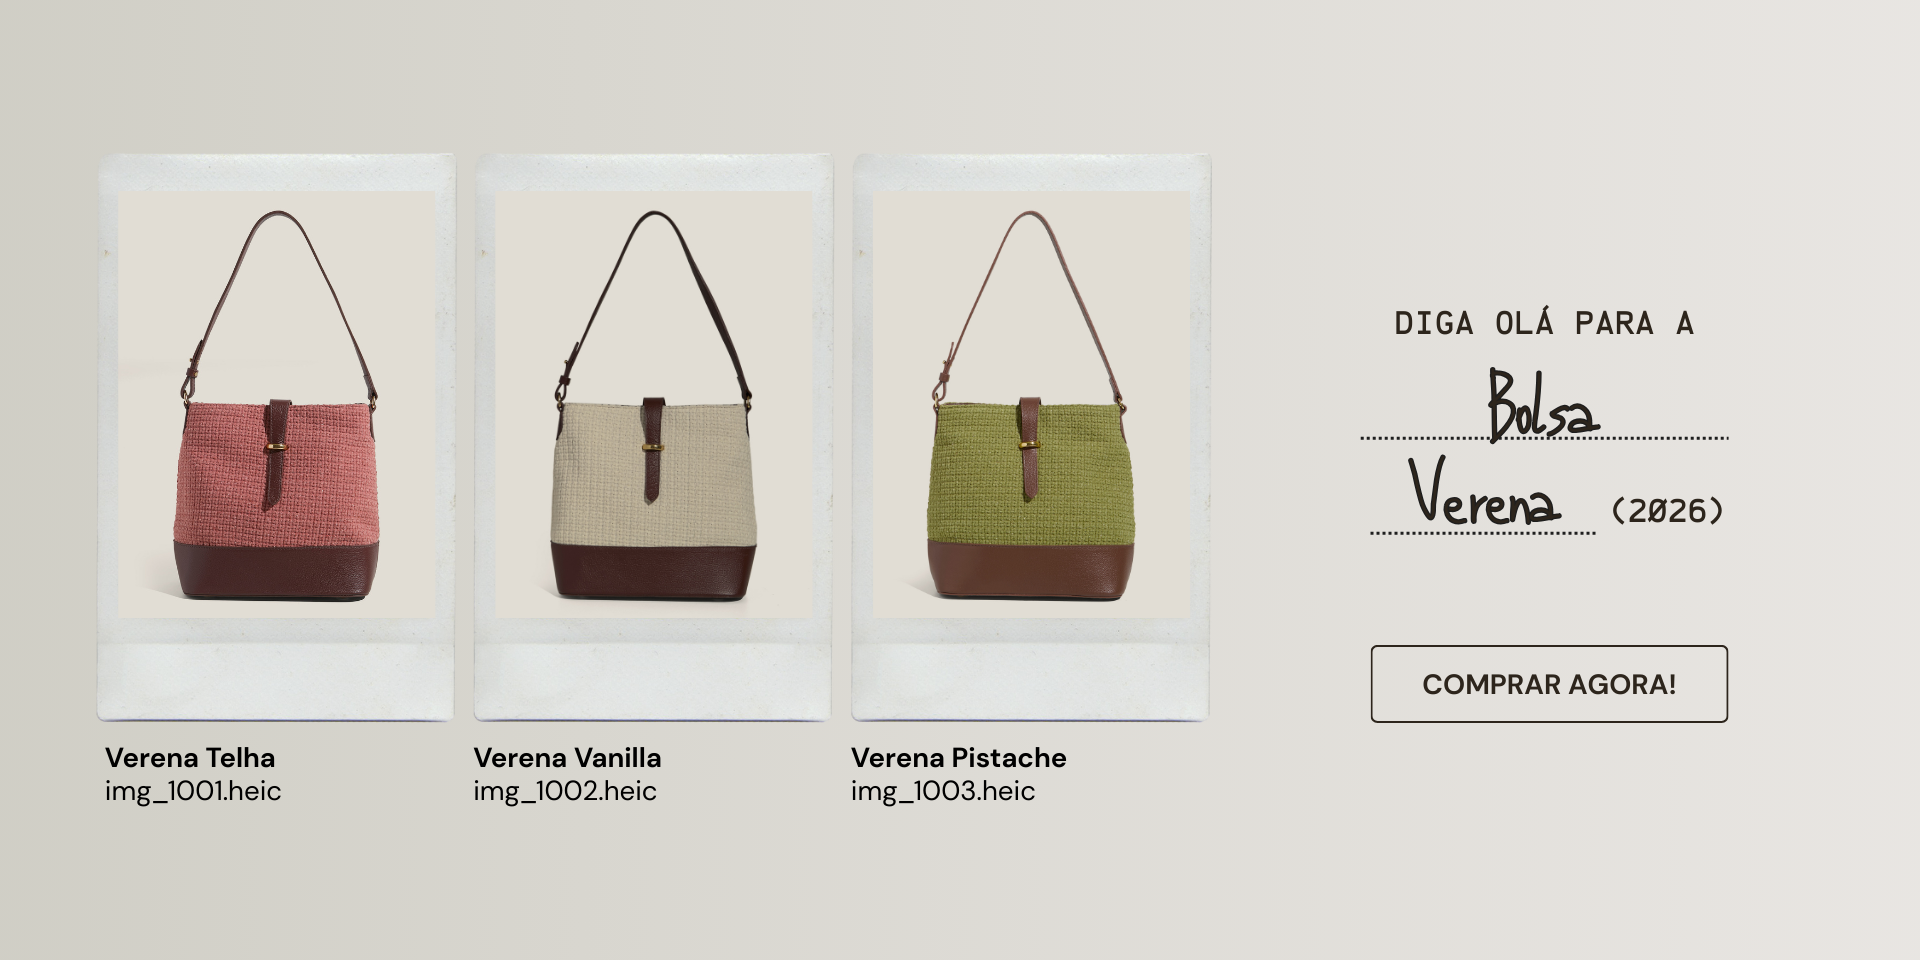The width and height of the screenshot is (1920, 960).
Task: Select the Verena Vanilla bag photo
Action: pos(654,405)
